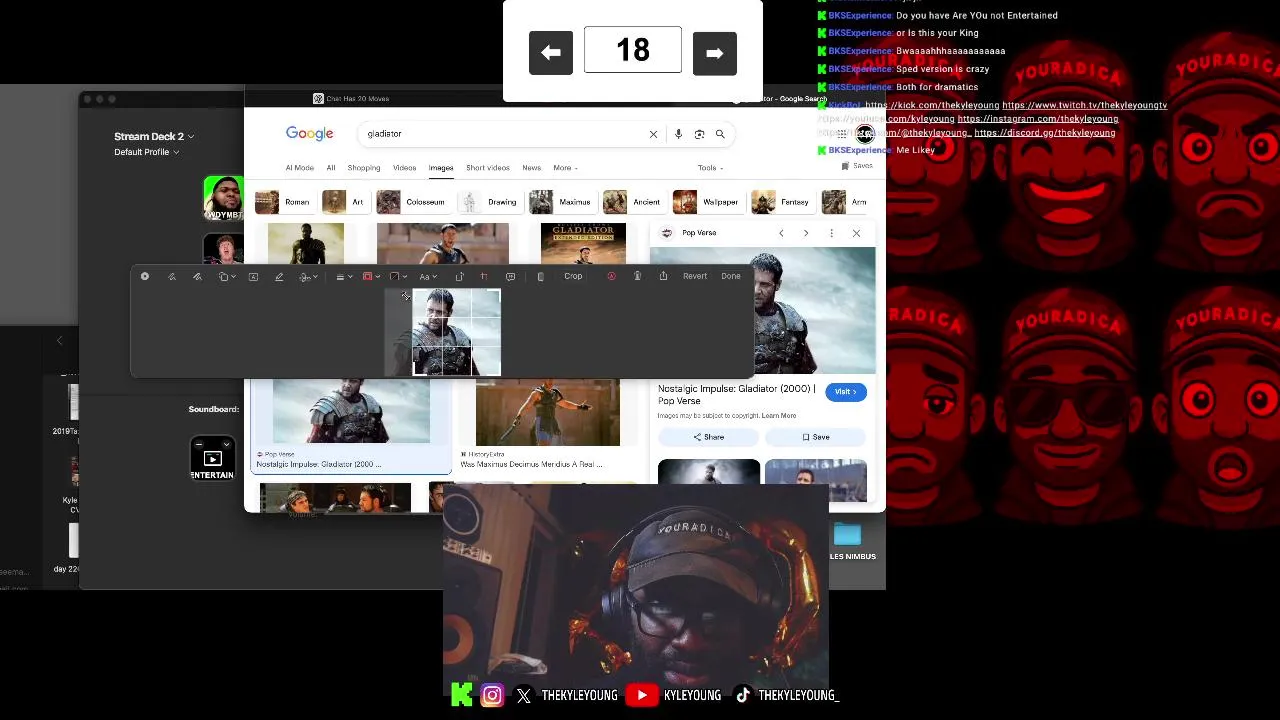
Task: Clear the Google search text with the X
Action: click(x=653, y=134)
